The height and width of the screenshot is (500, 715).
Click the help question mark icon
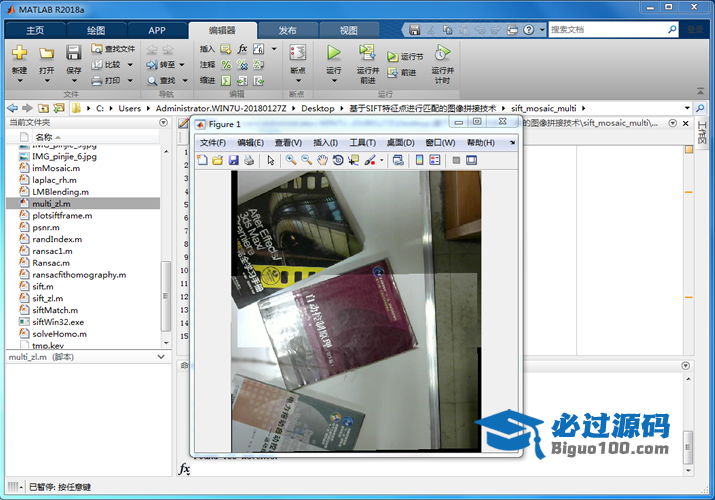click(x=528, y=30)
